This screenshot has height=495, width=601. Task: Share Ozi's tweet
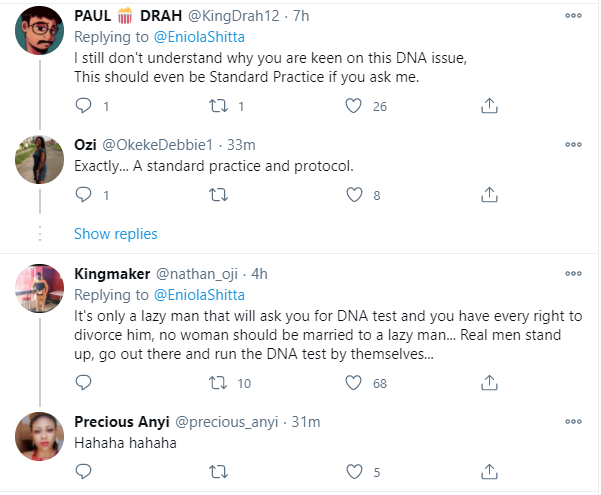point(489,196)
